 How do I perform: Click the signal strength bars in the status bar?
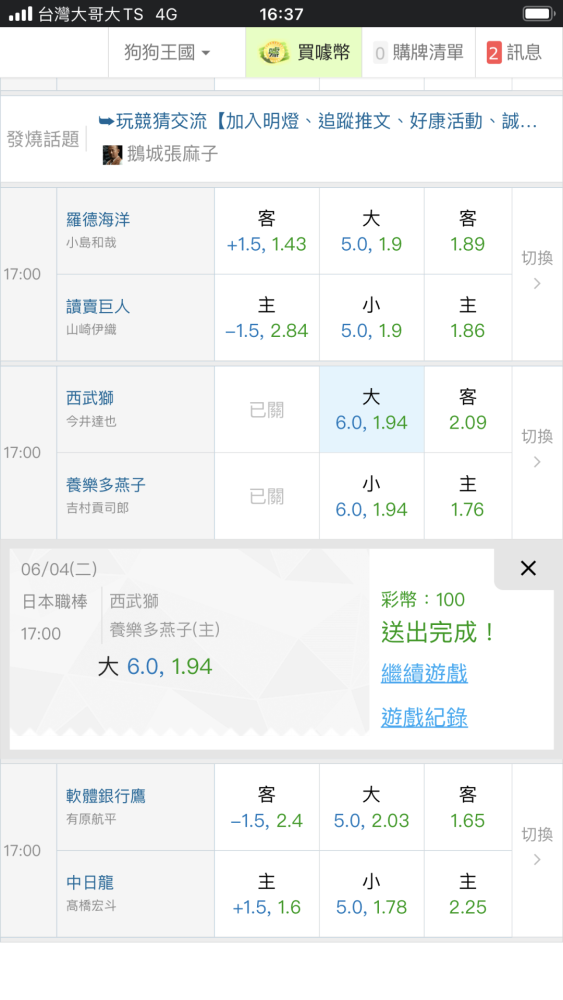pyautogui.click(x=20, y=14)
